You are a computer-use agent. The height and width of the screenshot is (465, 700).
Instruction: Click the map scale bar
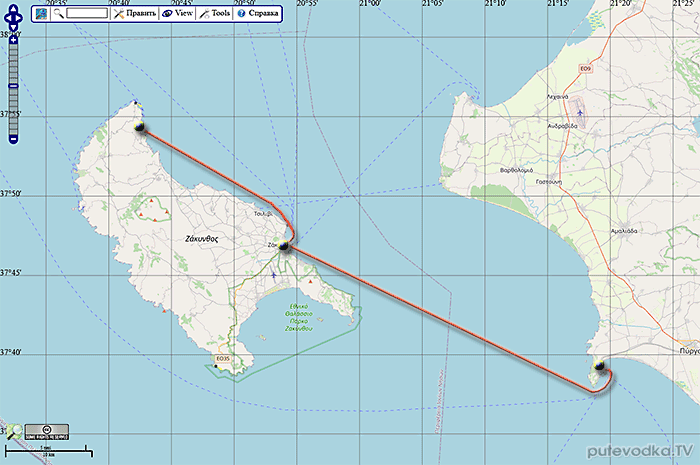pos(49,451)
